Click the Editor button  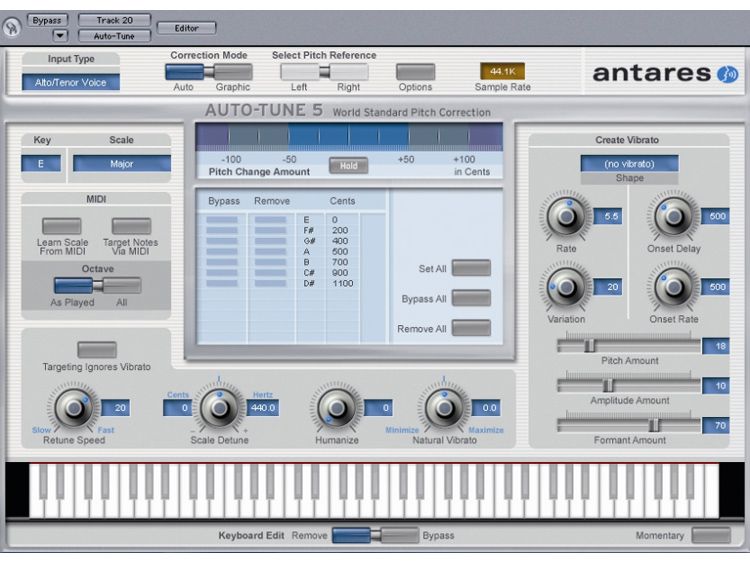click(x=187, y=28)
